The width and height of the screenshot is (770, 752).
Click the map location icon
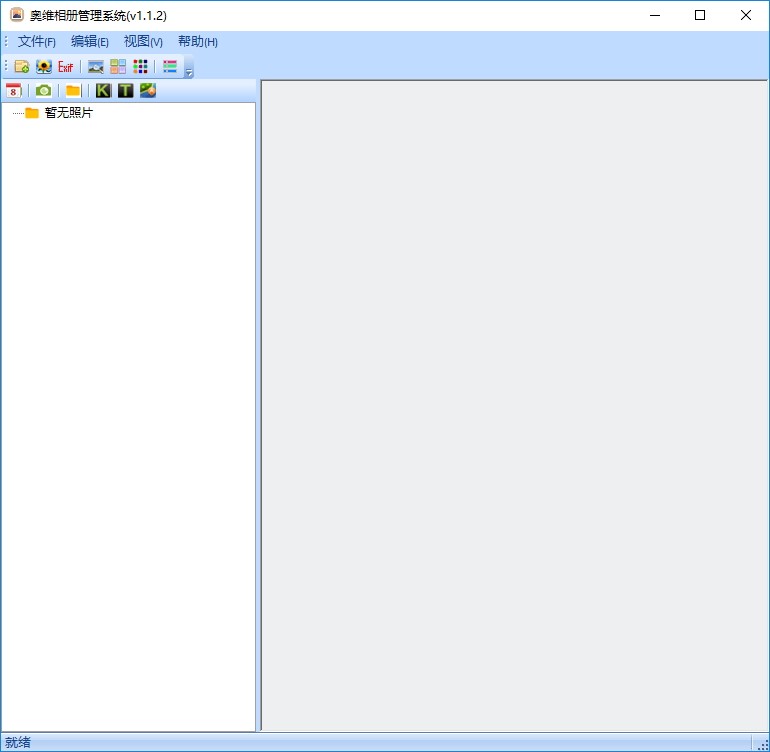click(148, 90)
